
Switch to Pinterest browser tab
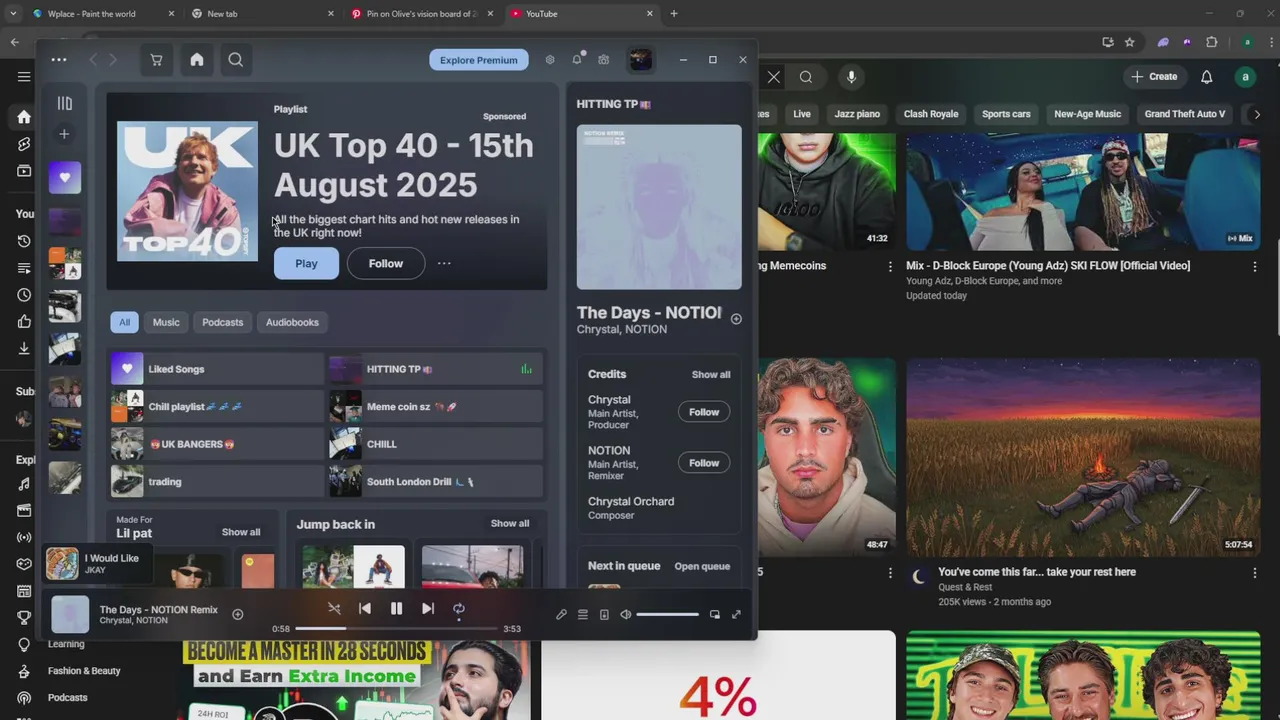point(422,14)
